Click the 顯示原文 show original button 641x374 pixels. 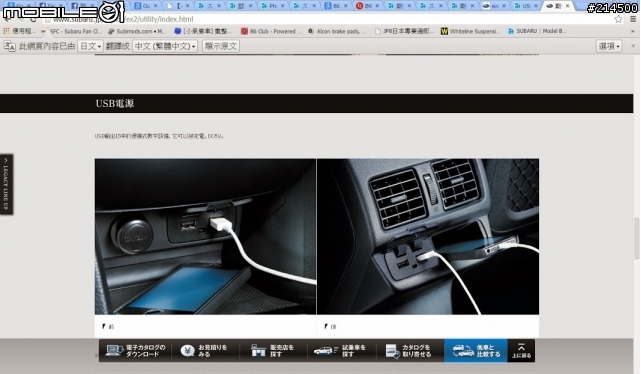[221, 46]
